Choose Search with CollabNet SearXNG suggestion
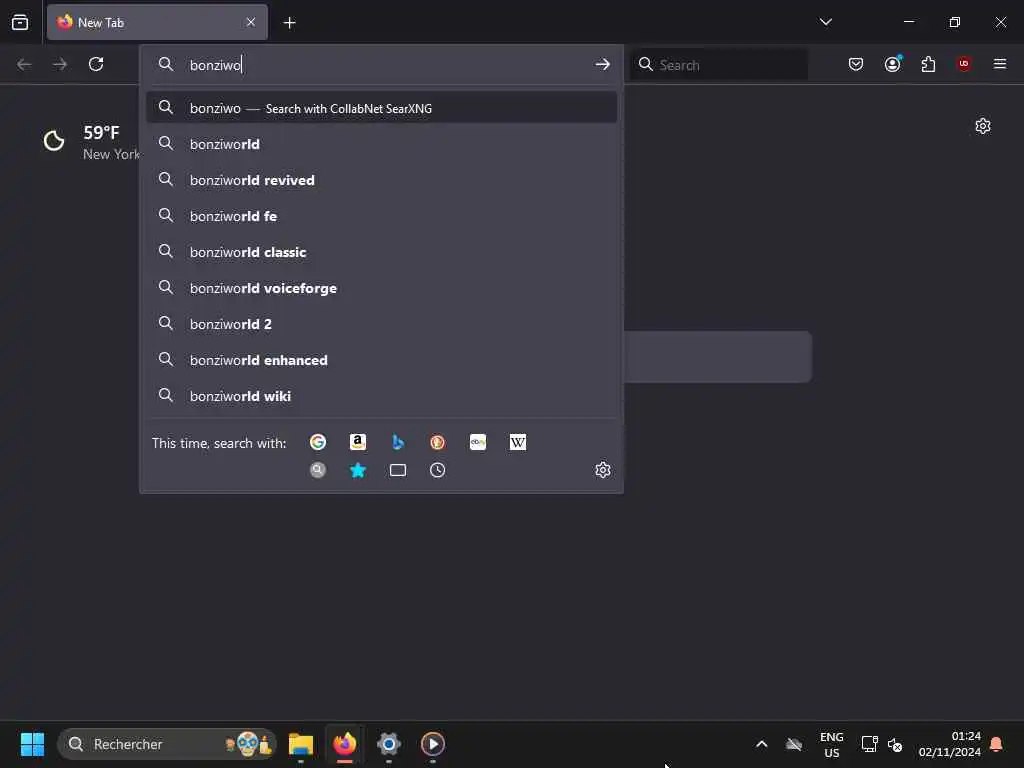Viewport: 1024px width, 768px height. coord(381,108)
